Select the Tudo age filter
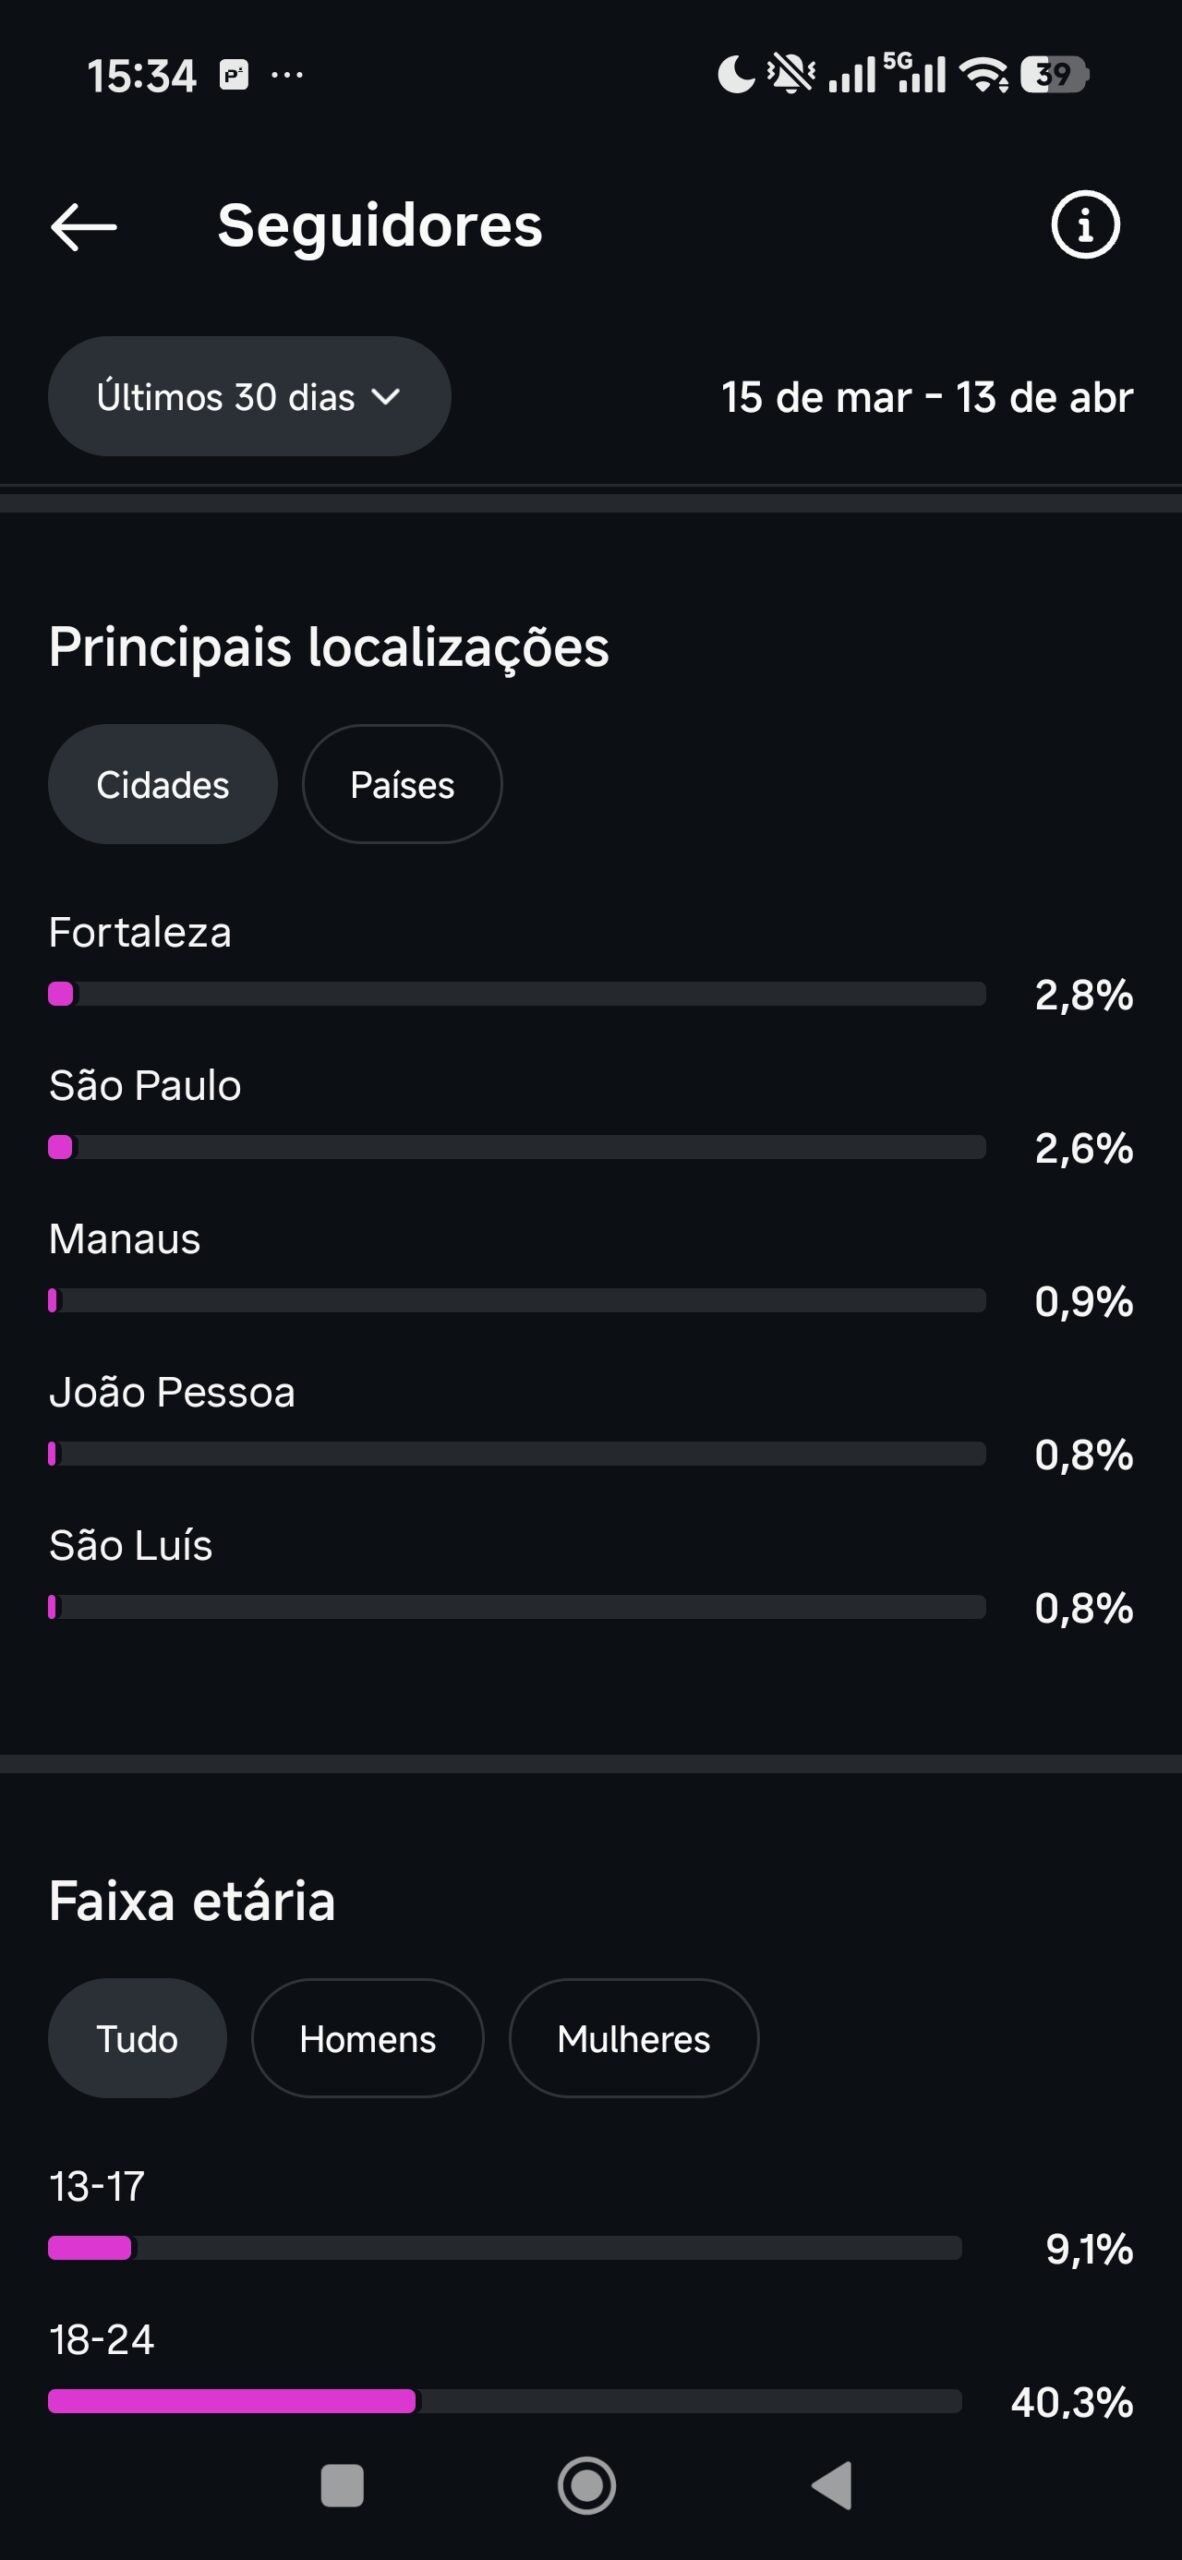This screenshot has height=2560, width=1182. pyautogui.click(x=137, y=2039)
